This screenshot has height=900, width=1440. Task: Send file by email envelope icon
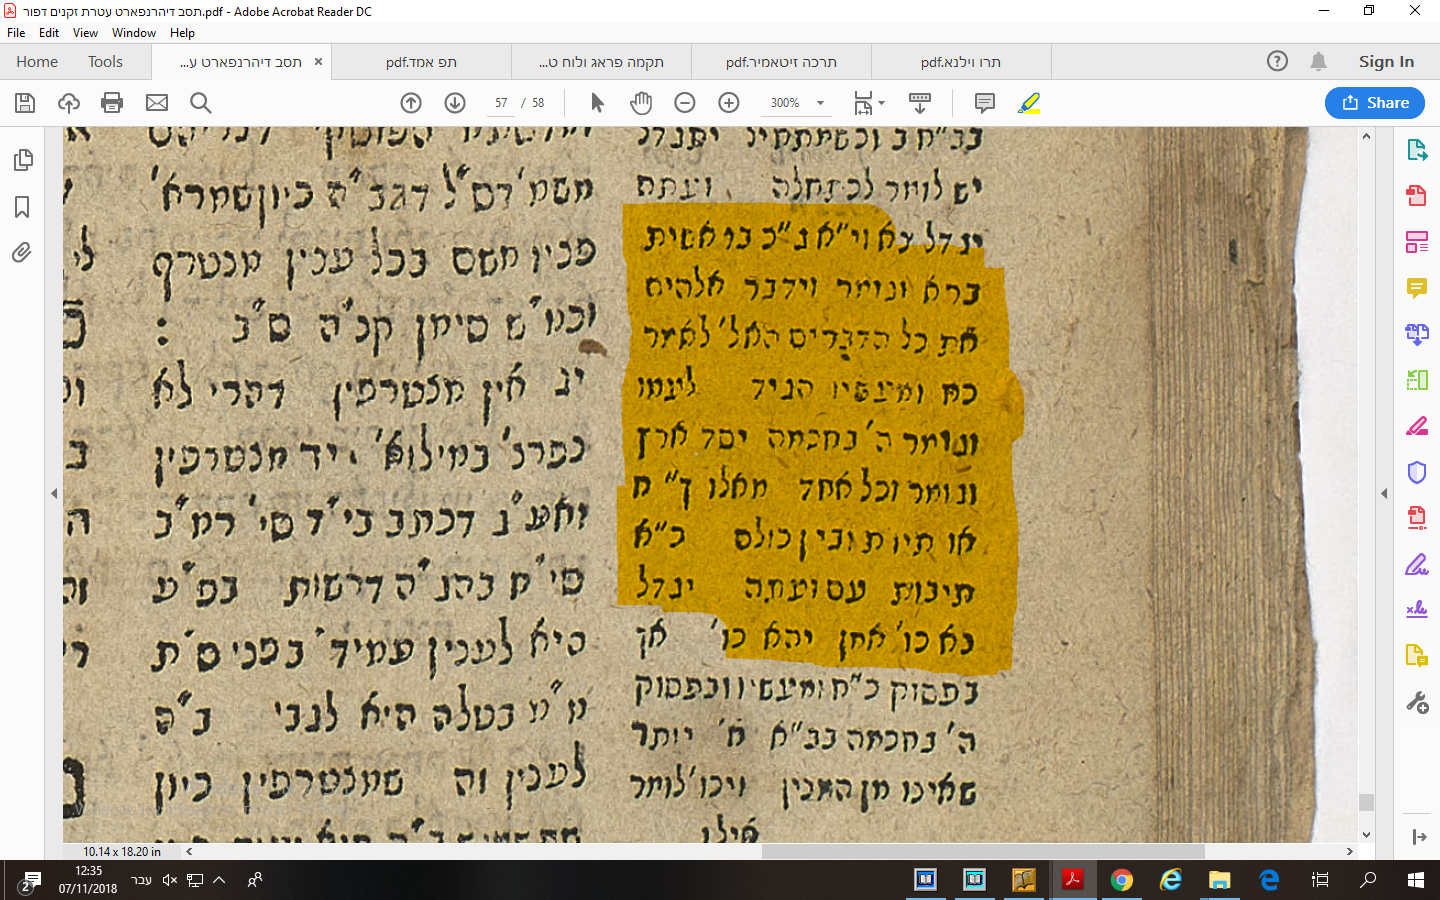[157, 103]
